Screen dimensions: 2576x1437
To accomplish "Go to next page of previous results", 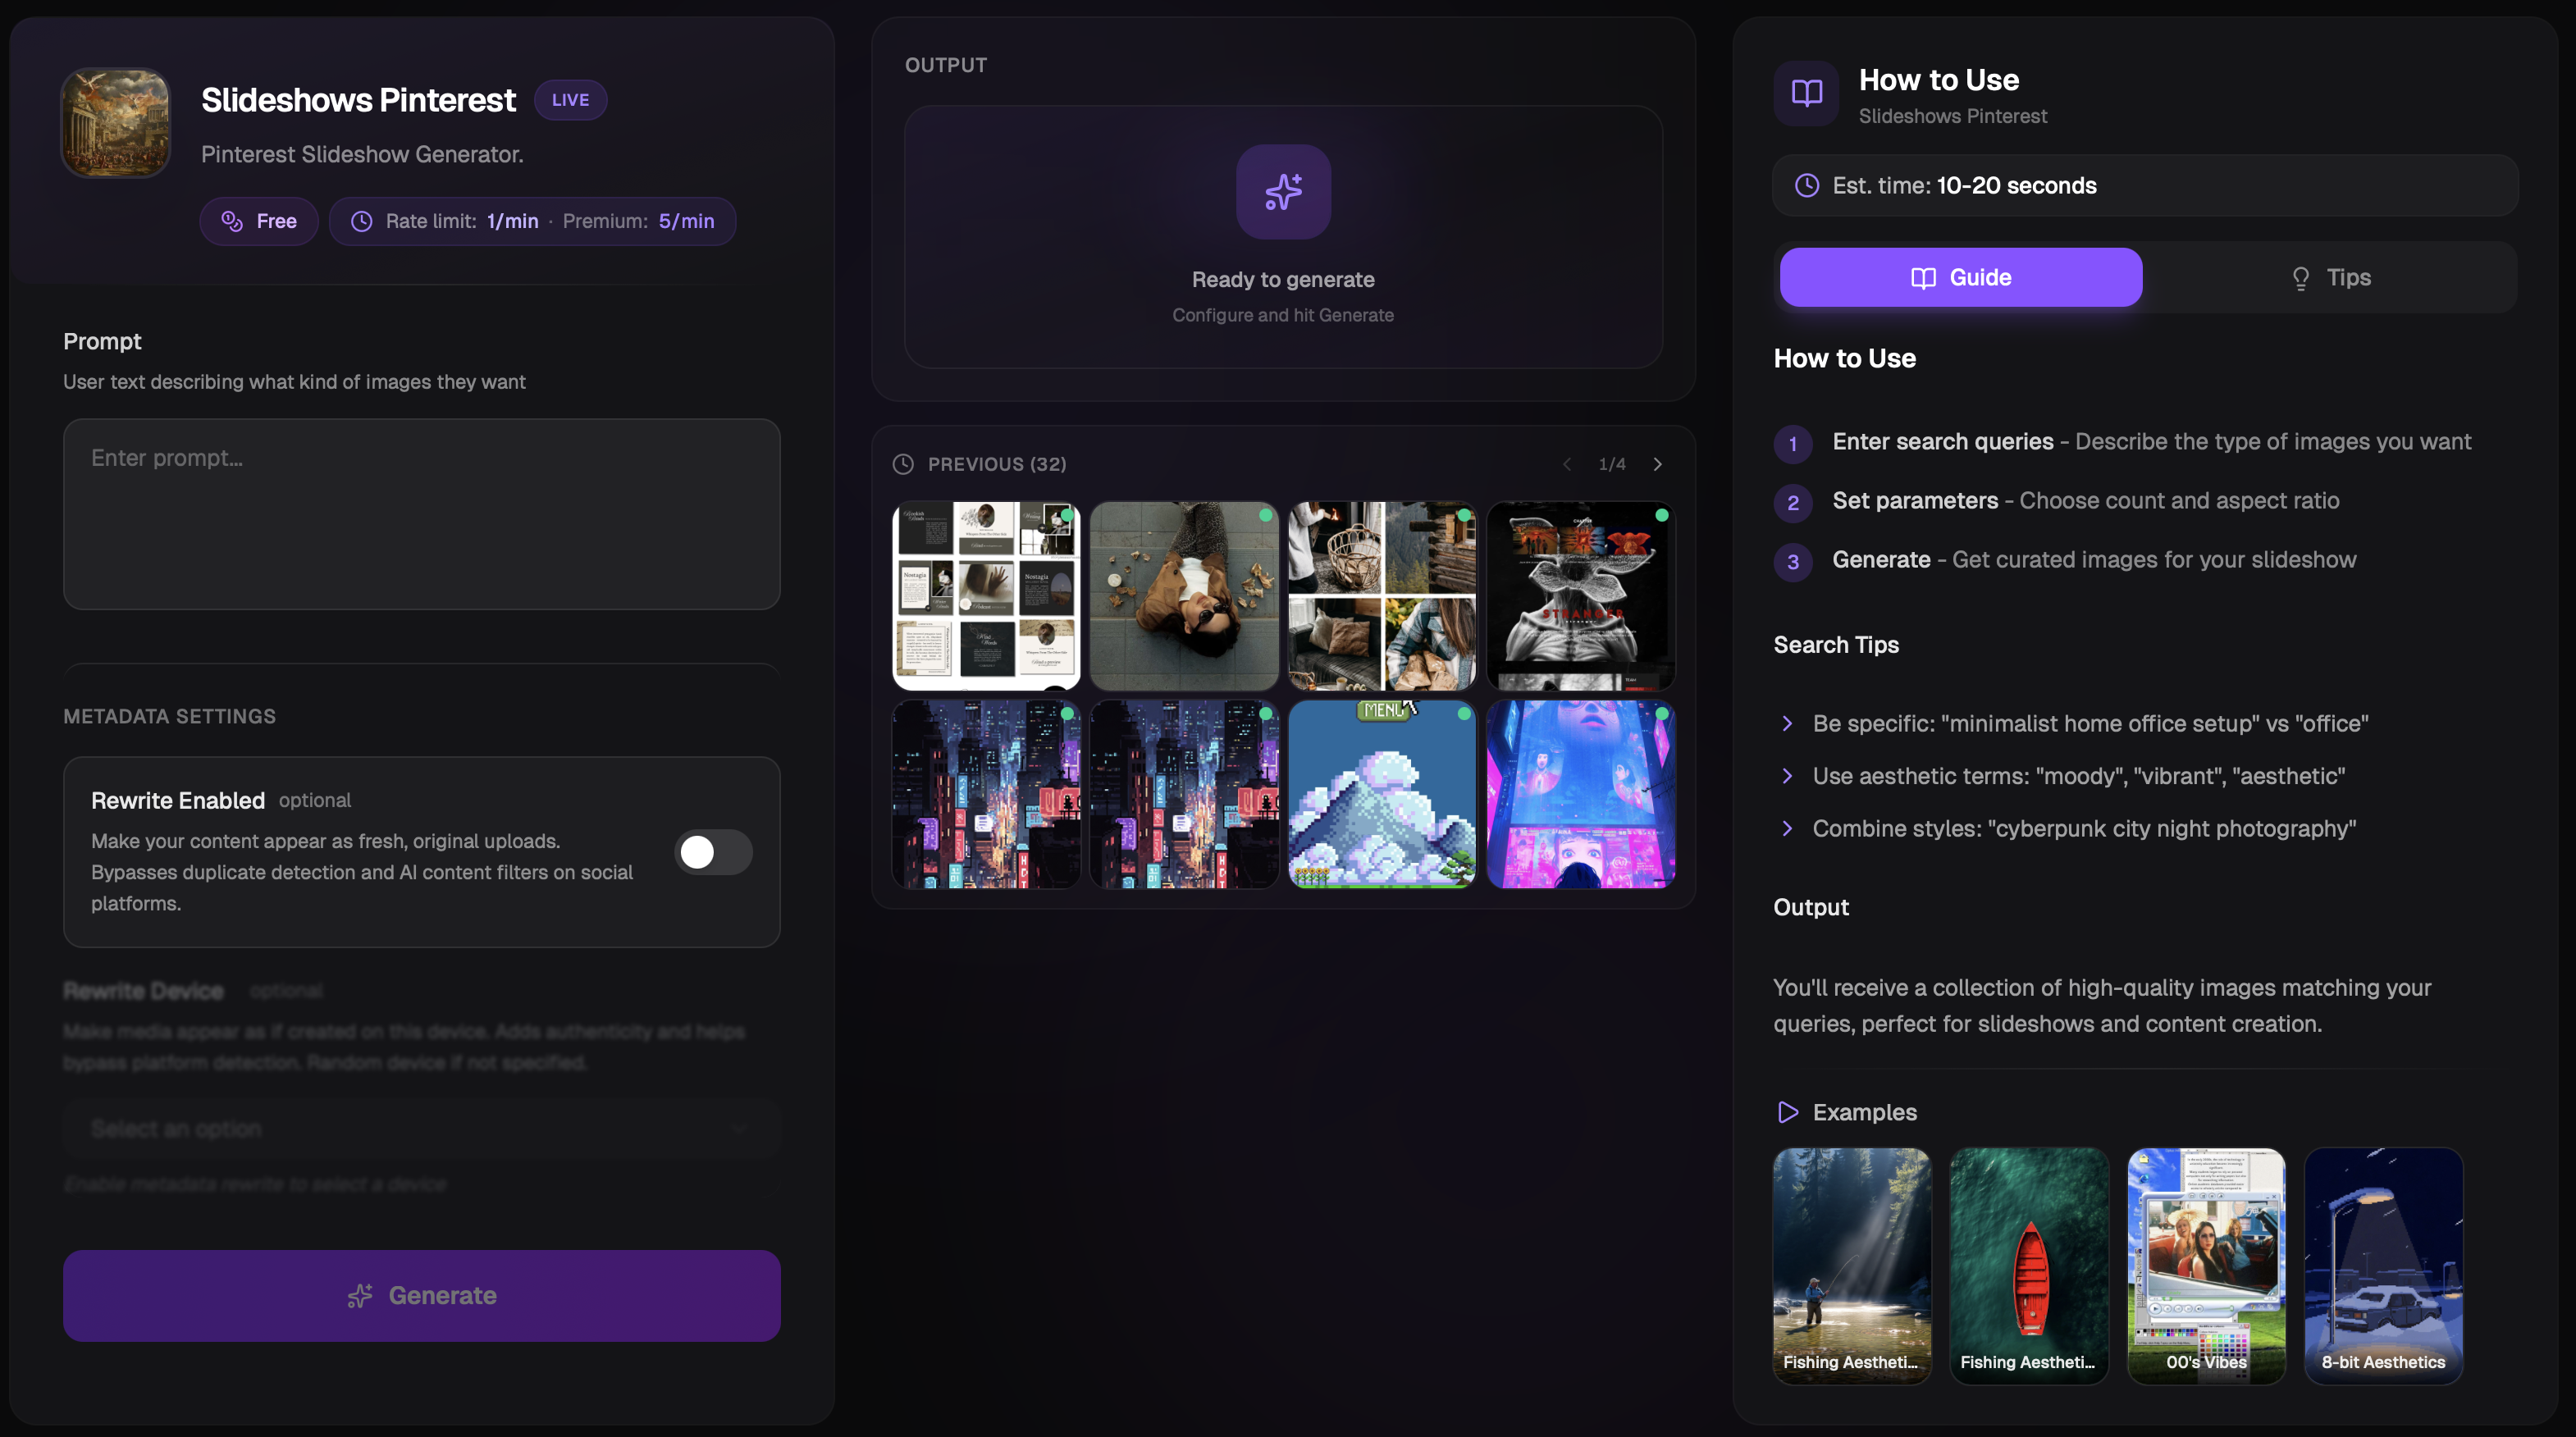I will [x=1657, y=464].
